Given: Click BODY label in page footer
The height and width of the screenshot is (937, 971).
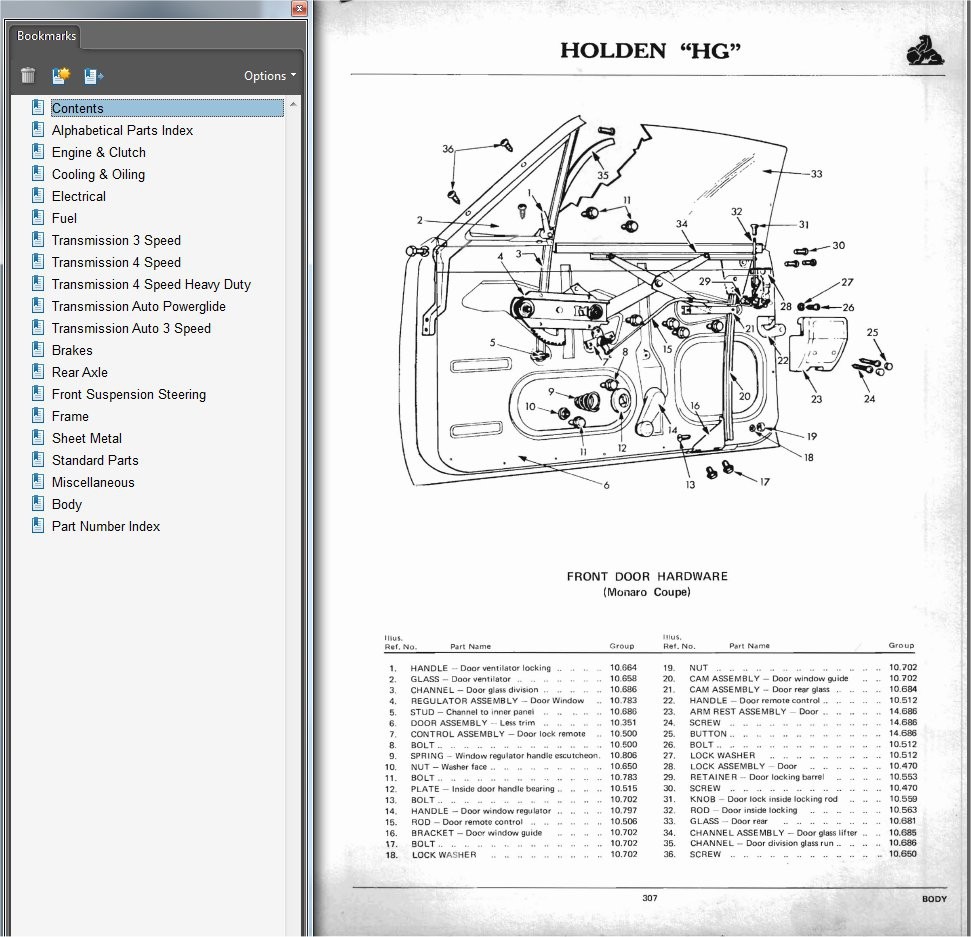Looking at the screenshot, I should coord(934,899).
